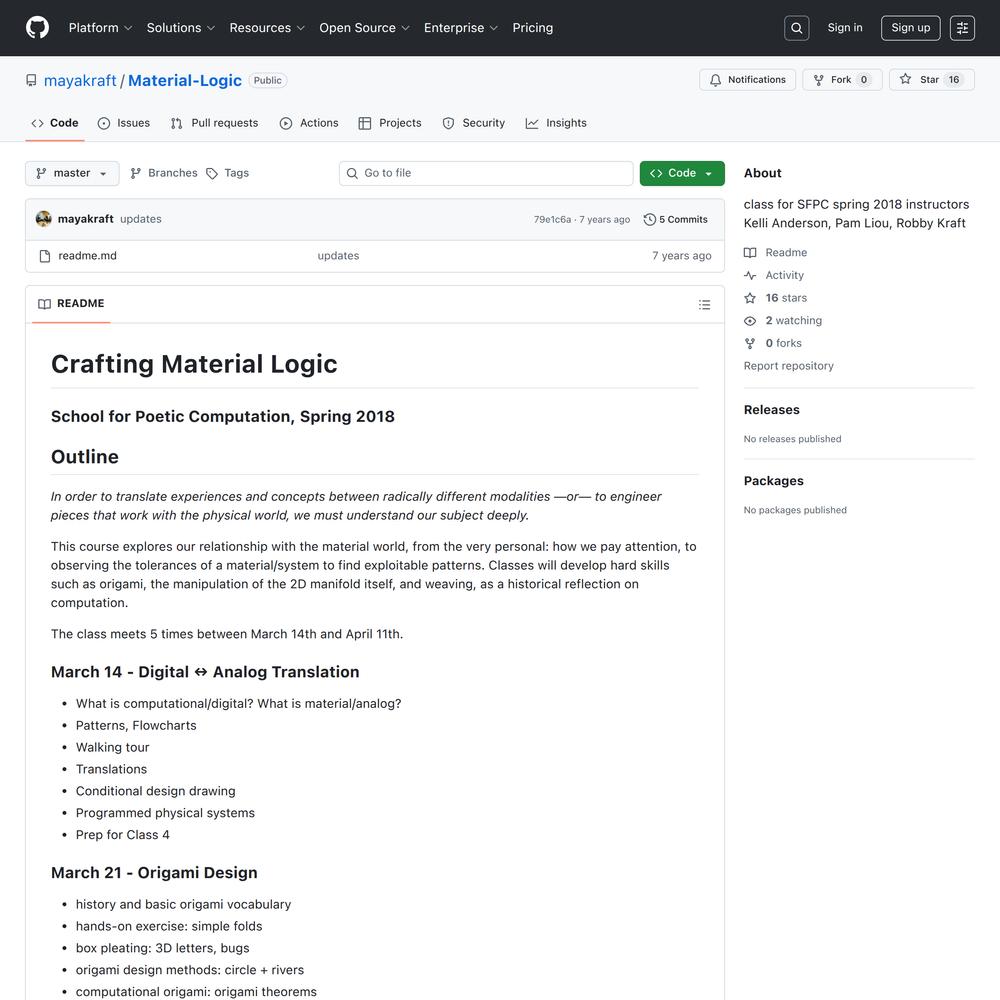1000x1000 pixels.
Task: Click the Report repository link
Action: click(788, 366)
